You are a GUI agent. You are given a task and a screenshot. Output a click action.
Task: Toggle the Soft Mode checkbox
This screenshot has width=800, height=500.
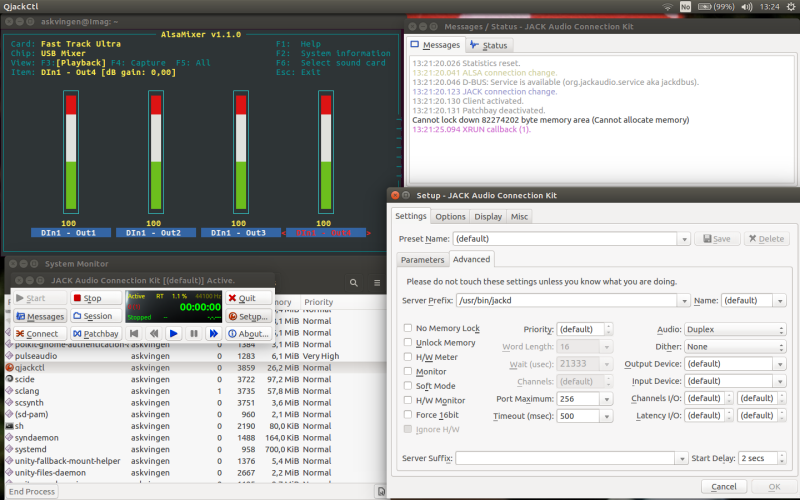pos(408,386)
